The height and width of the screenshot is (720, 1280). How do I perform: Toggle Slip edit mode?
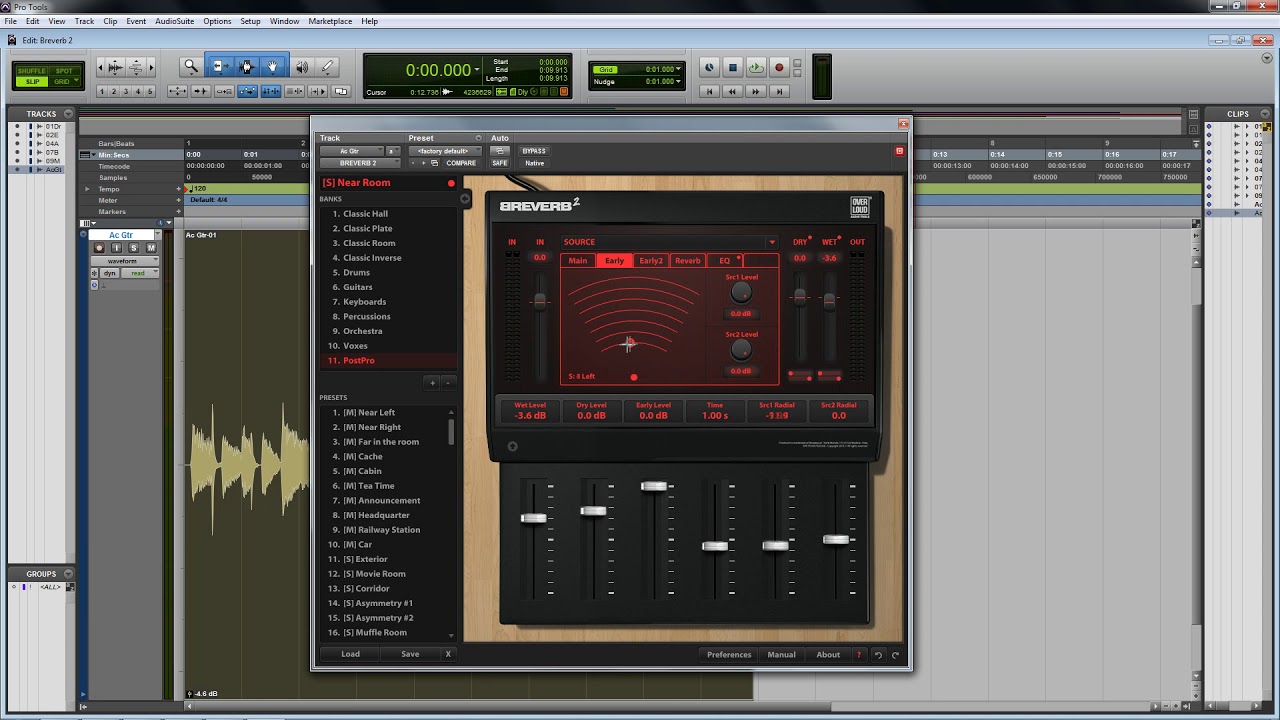click(x=33, y=81)
